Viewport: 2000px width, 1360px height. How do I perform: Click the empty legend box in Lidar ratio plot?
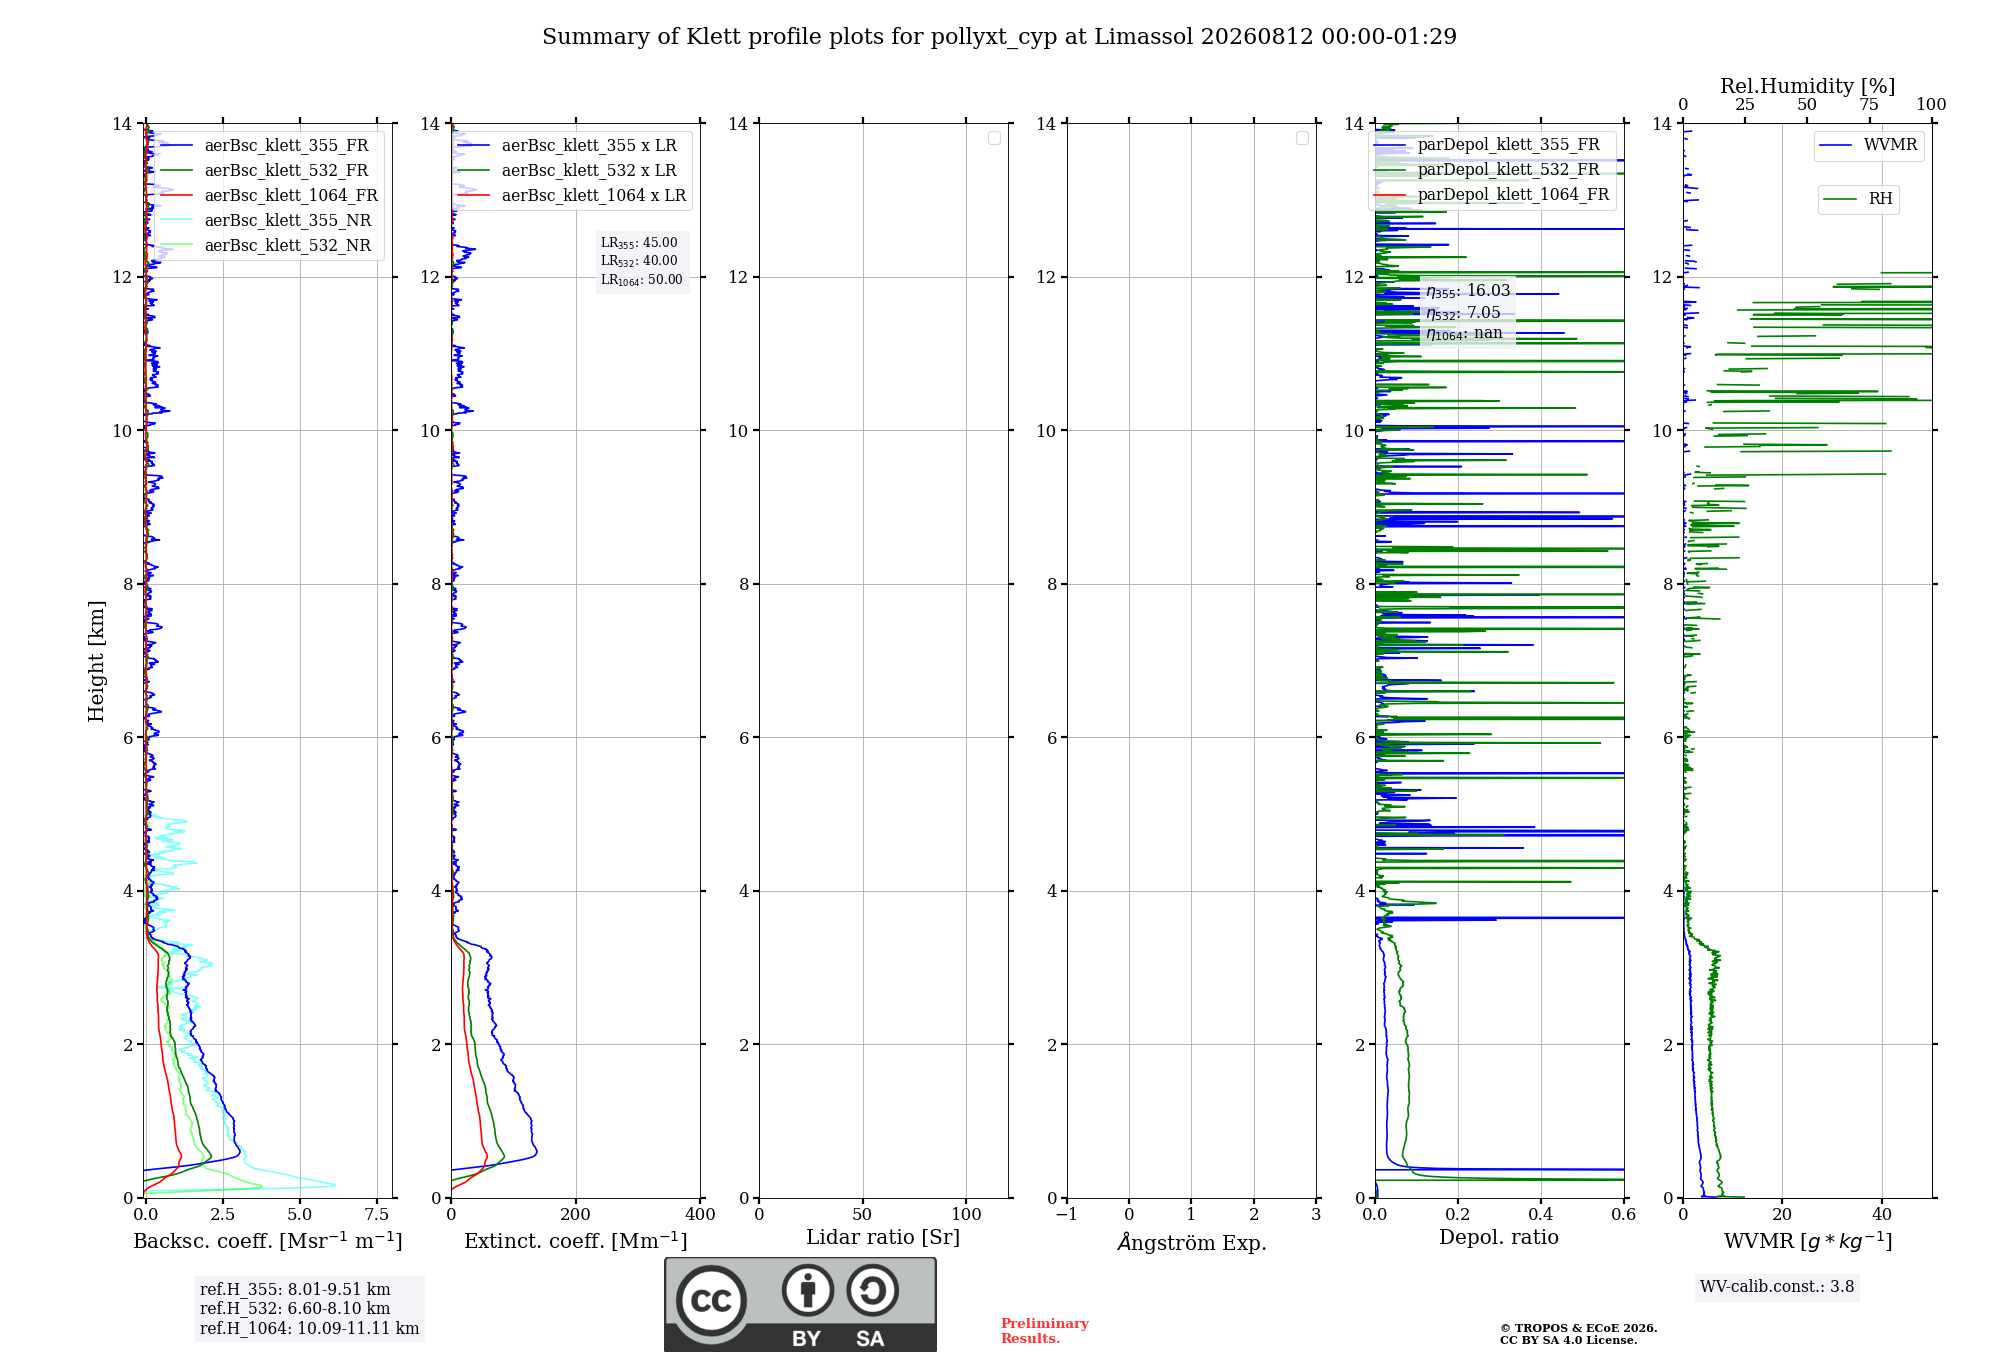pos(994,138)
